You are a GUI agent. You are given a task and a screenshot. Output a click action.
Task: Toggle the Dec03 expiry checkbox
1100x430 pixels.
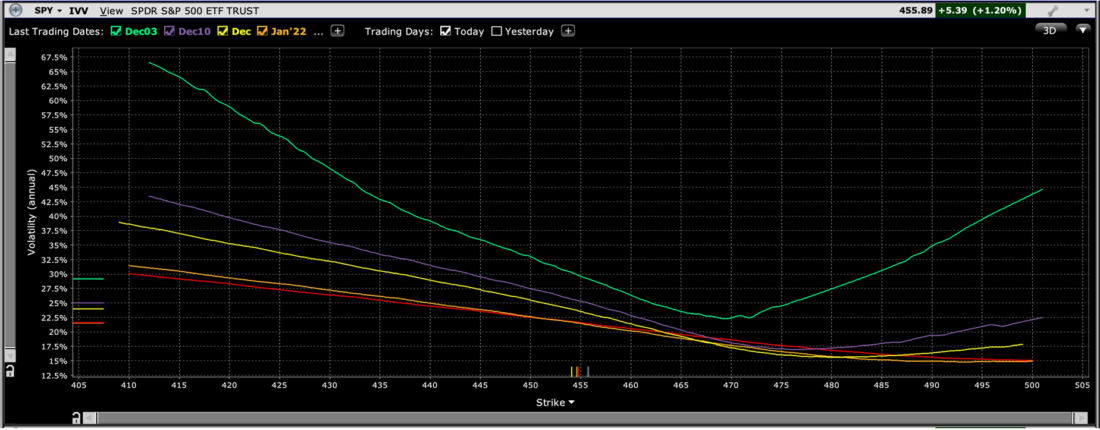116,31
